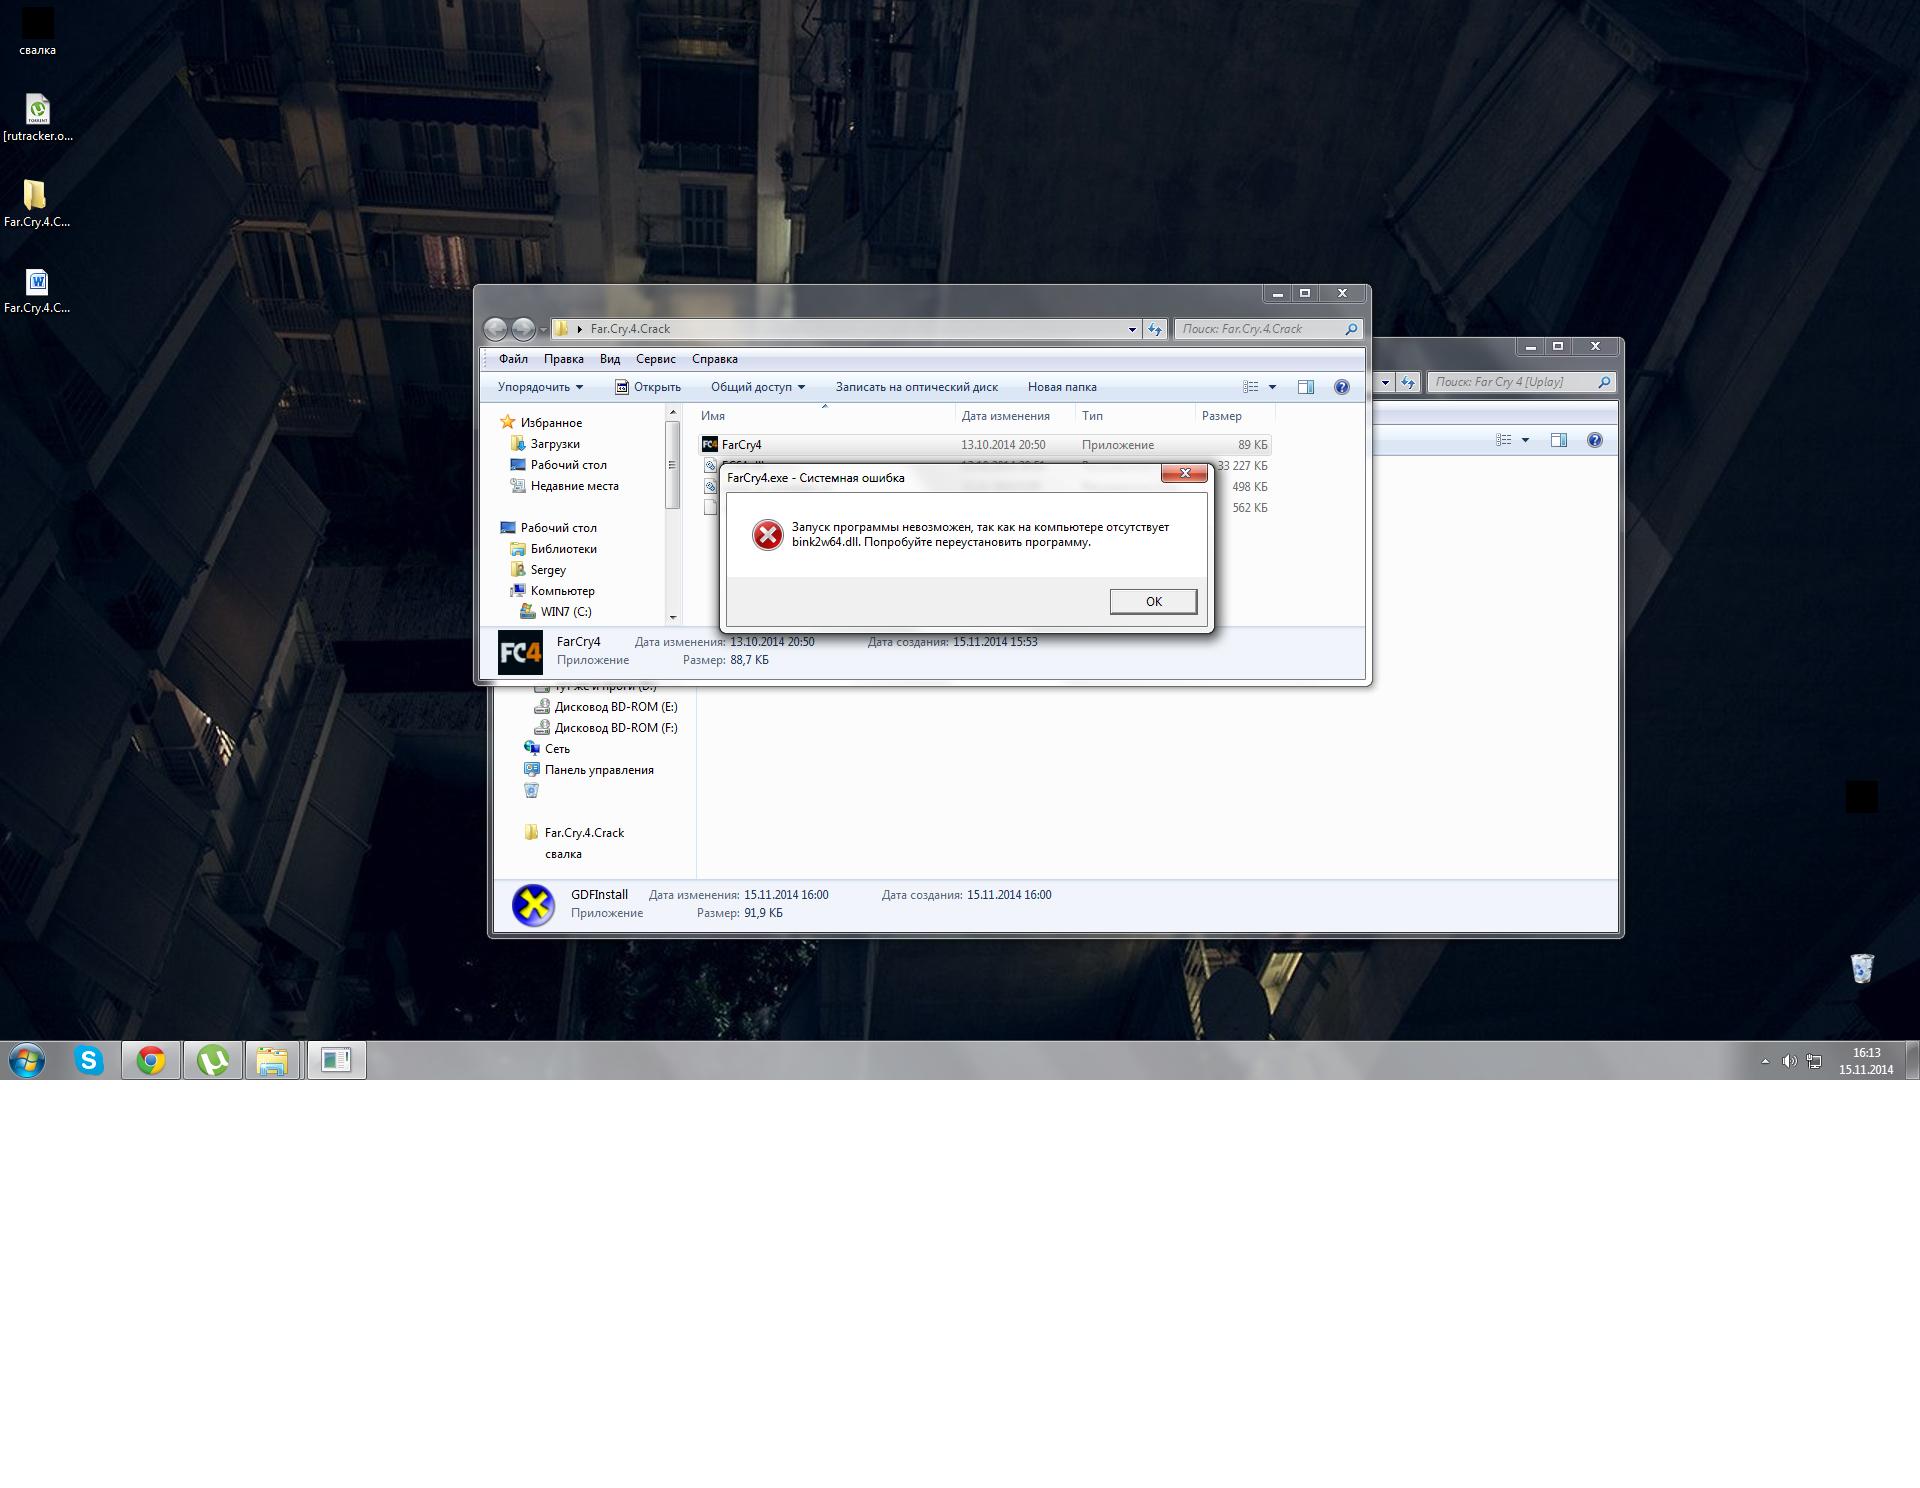The height and width of the screenshot is (1488, 1920).
Task: Select Far.Cry.4.Crack folder in back window tree
Action: pyautogui.click(x=584, y=833)
